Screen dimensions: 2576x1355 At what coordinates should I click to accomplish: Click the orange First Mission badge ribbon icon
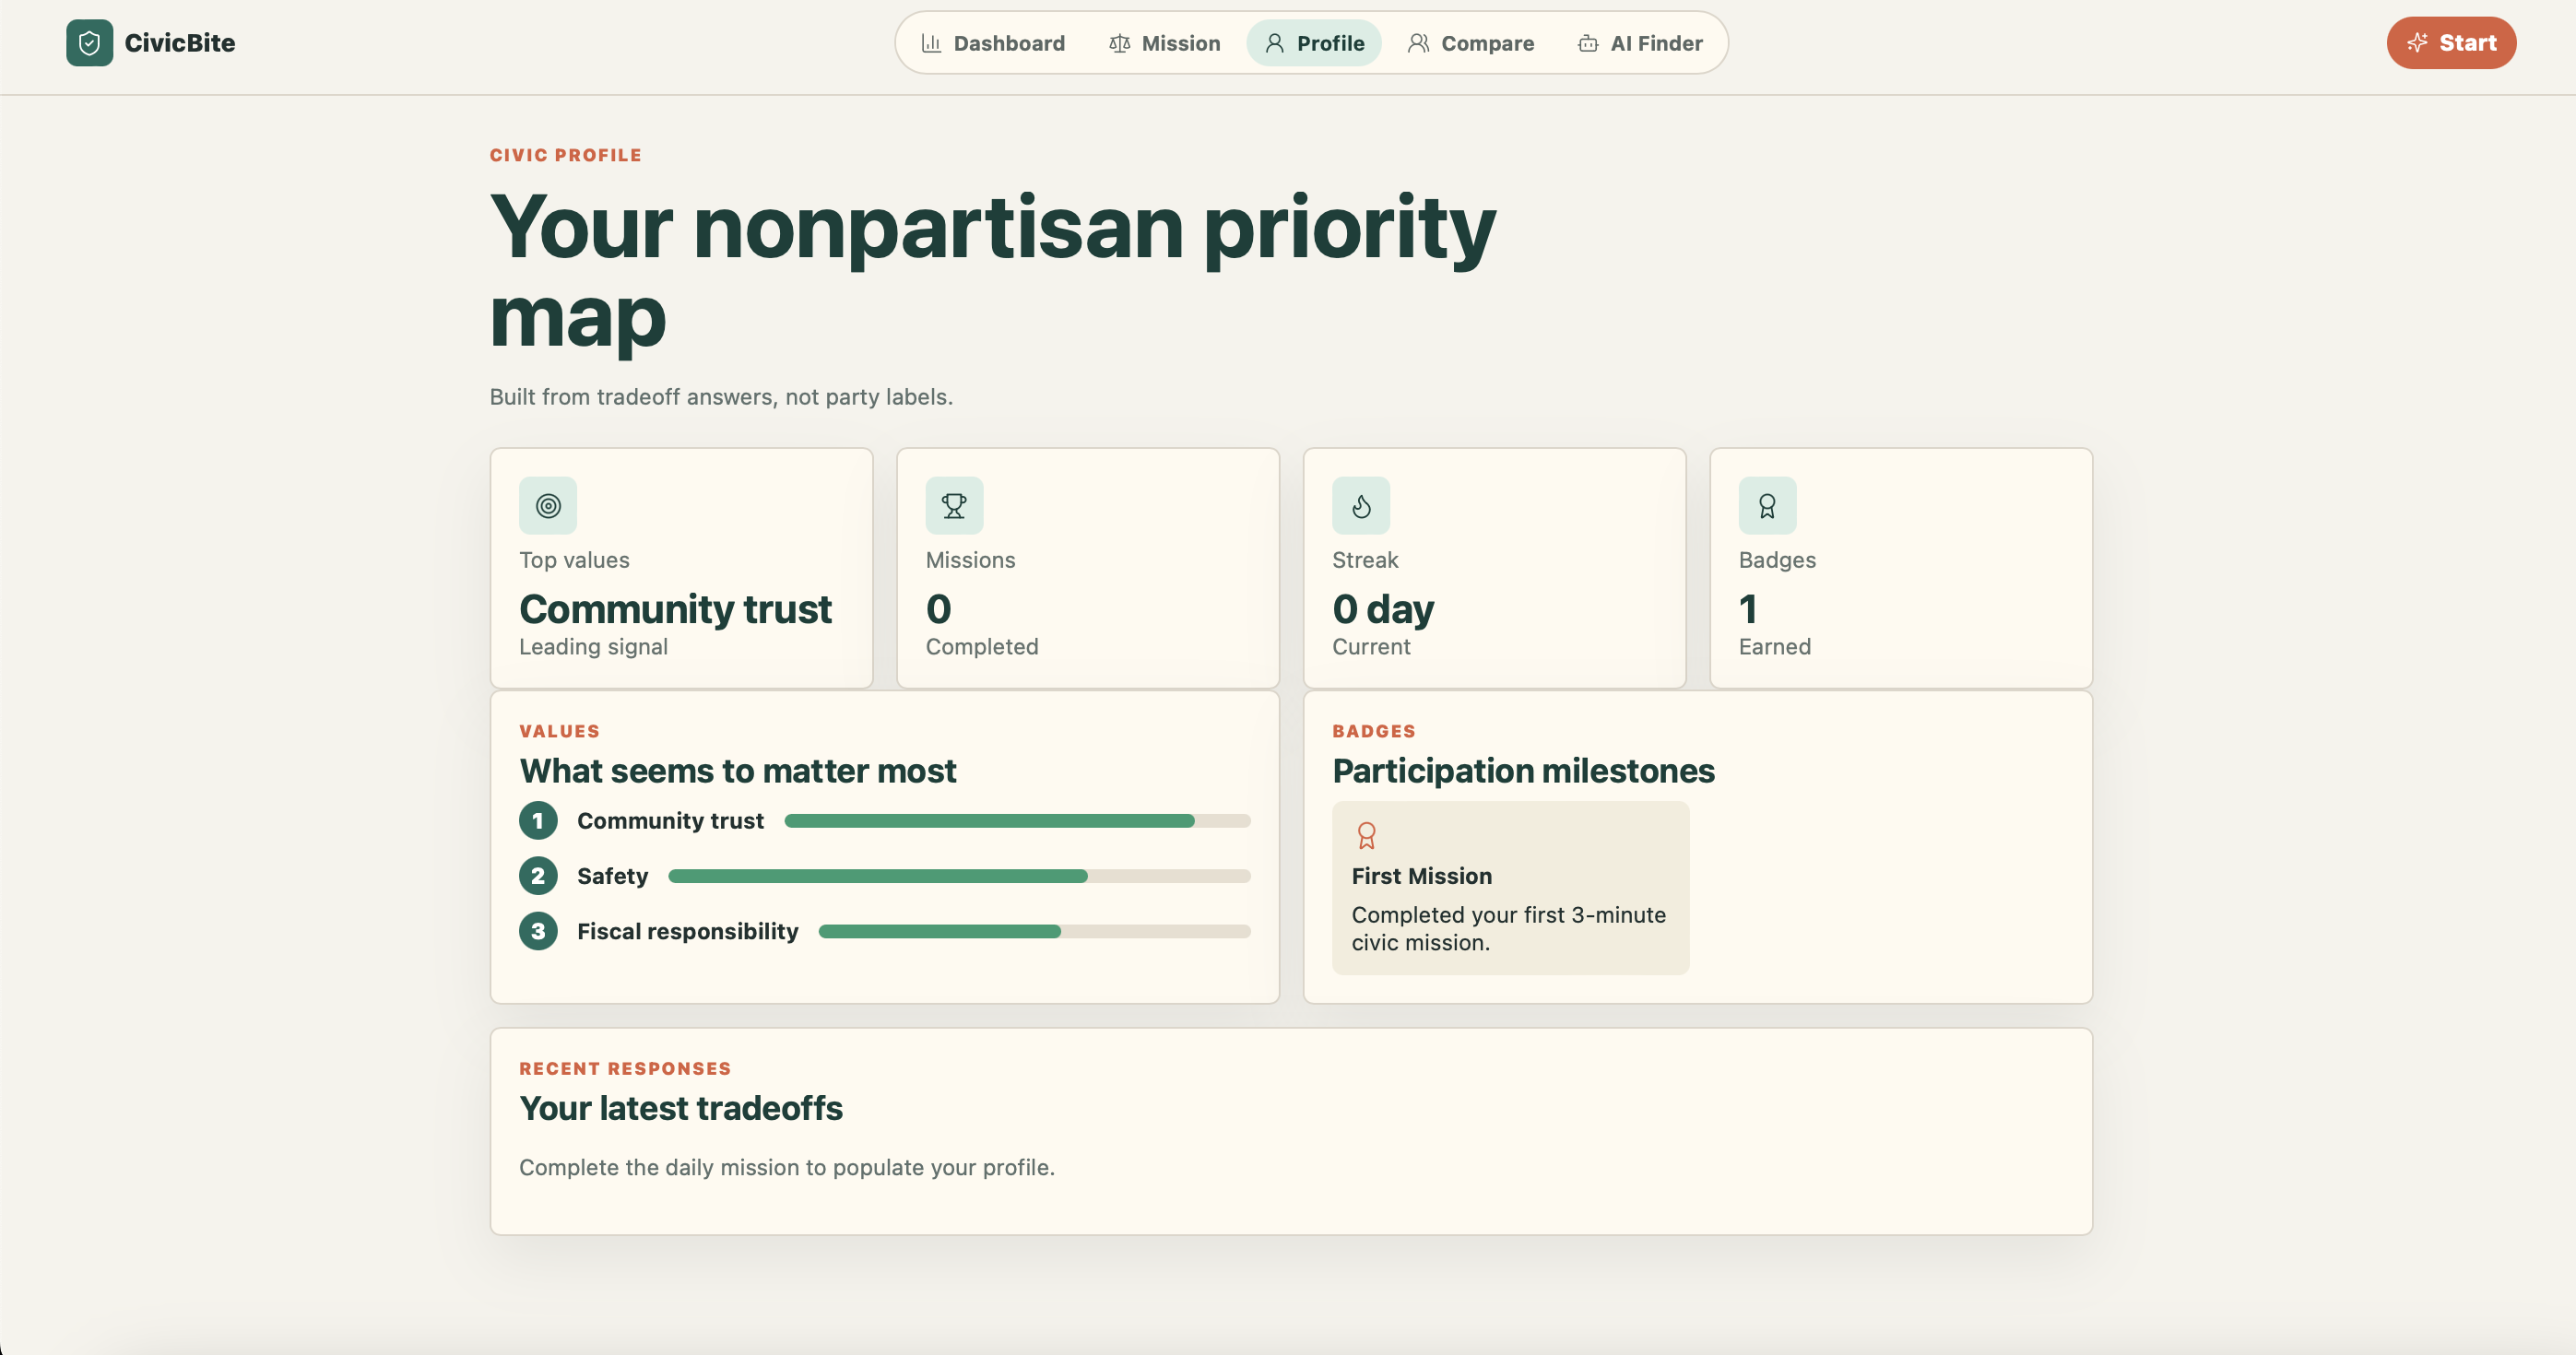1366,835
